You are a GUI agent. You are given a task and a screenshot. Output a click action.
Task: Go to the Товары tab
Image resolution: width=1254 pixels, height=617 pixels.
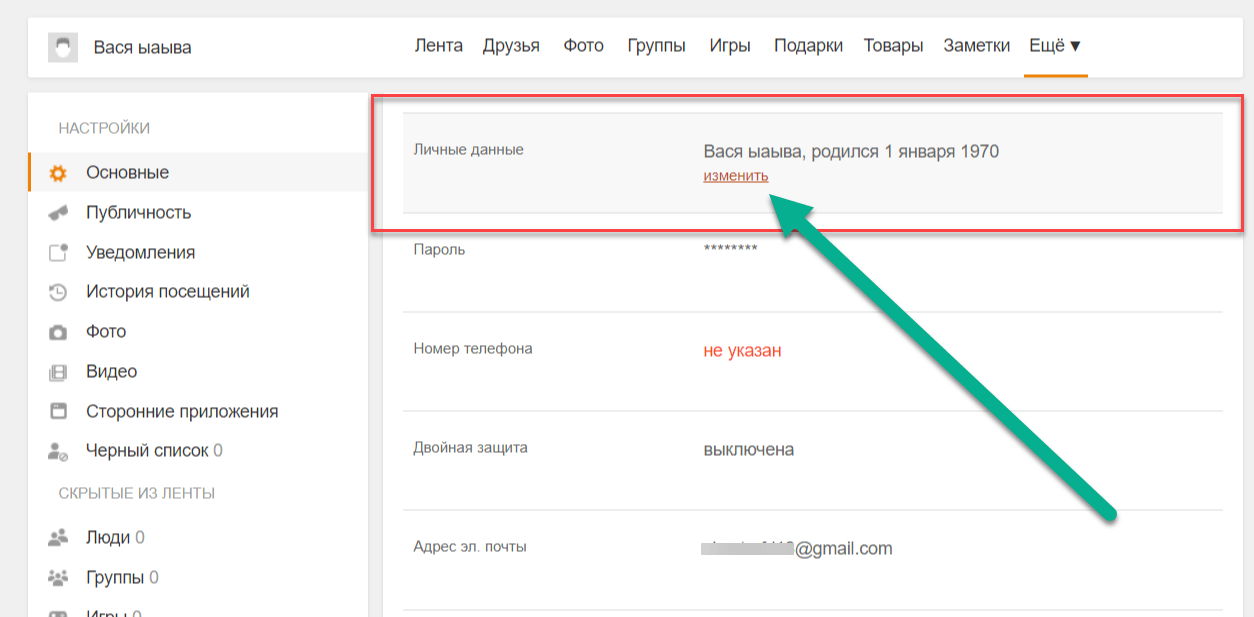[x=893, y=46]
